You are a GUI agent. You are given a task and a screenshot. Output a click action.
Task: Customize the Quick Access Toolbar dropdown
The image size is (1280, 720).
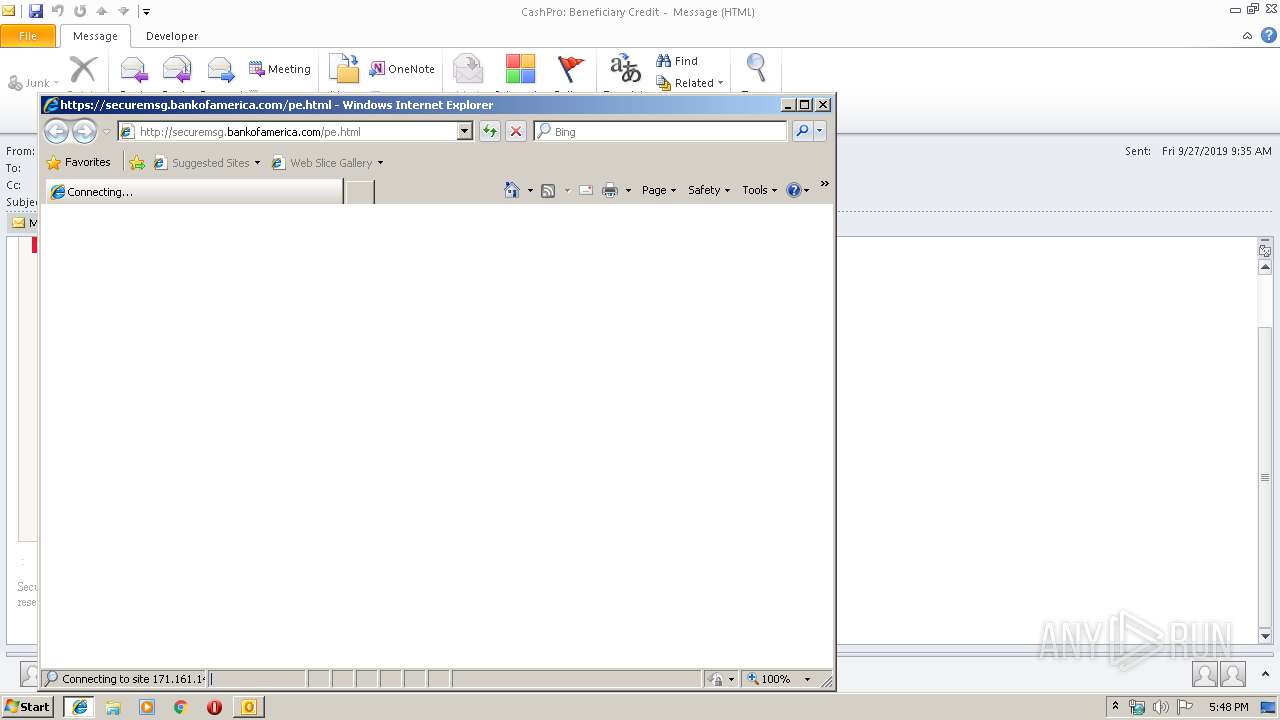(x=146, y=12)
